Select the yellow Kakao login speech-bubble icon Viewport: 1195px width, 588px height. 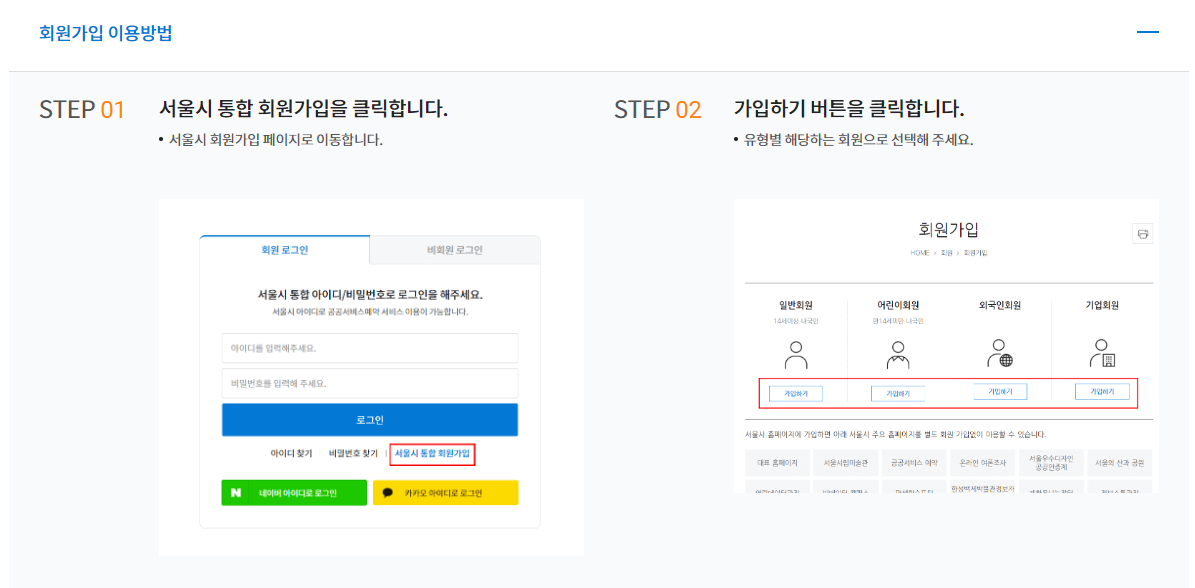click(x=389, y=492)
